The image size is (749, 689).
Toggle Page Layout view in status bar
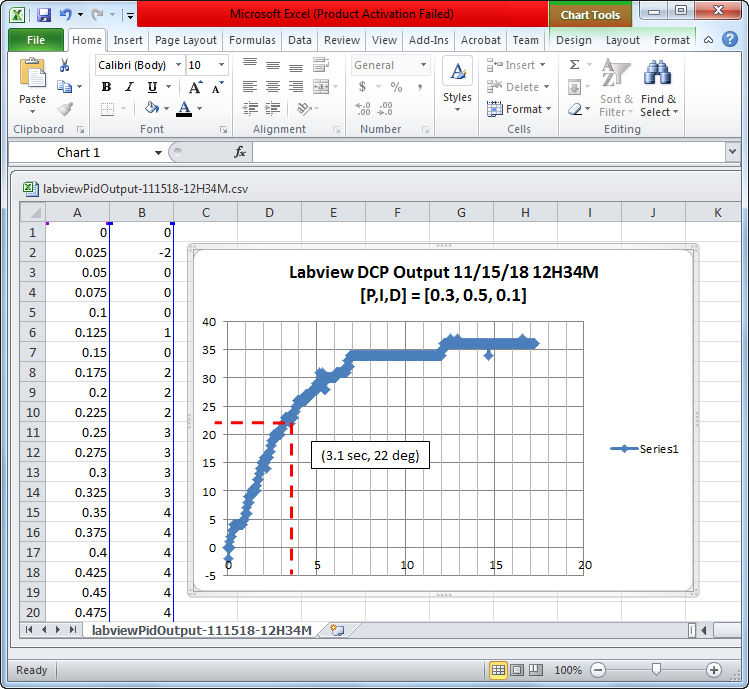[517, 670]
